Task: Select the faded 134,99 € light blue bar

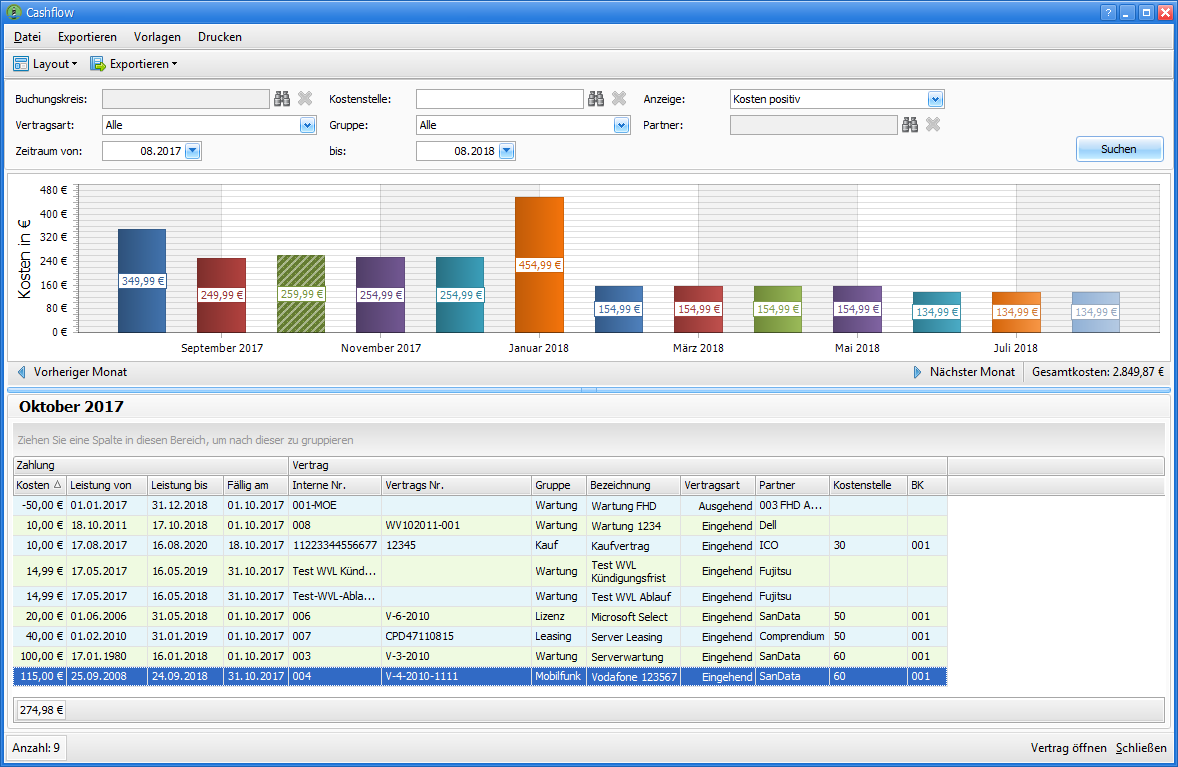Action: click(x=1095, y=312)
